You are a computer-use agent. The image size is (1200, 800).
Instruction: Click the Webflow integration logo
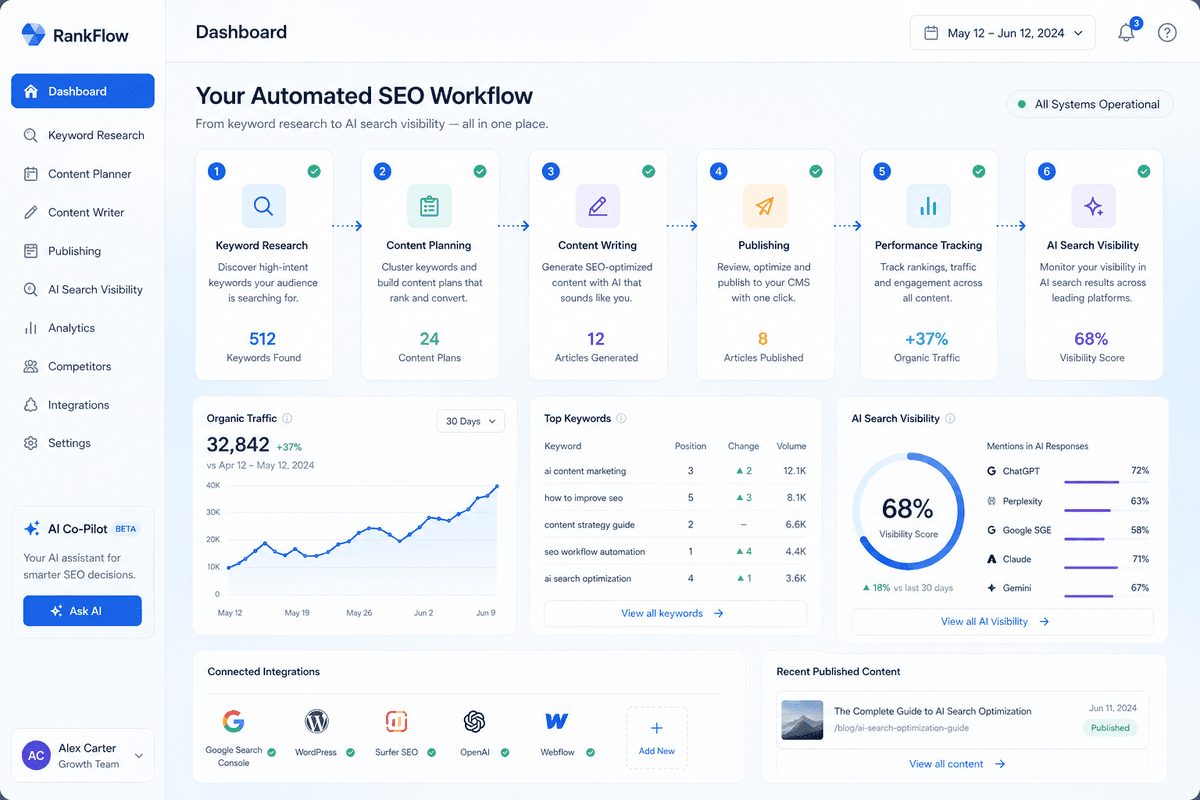tap(557, 721)
